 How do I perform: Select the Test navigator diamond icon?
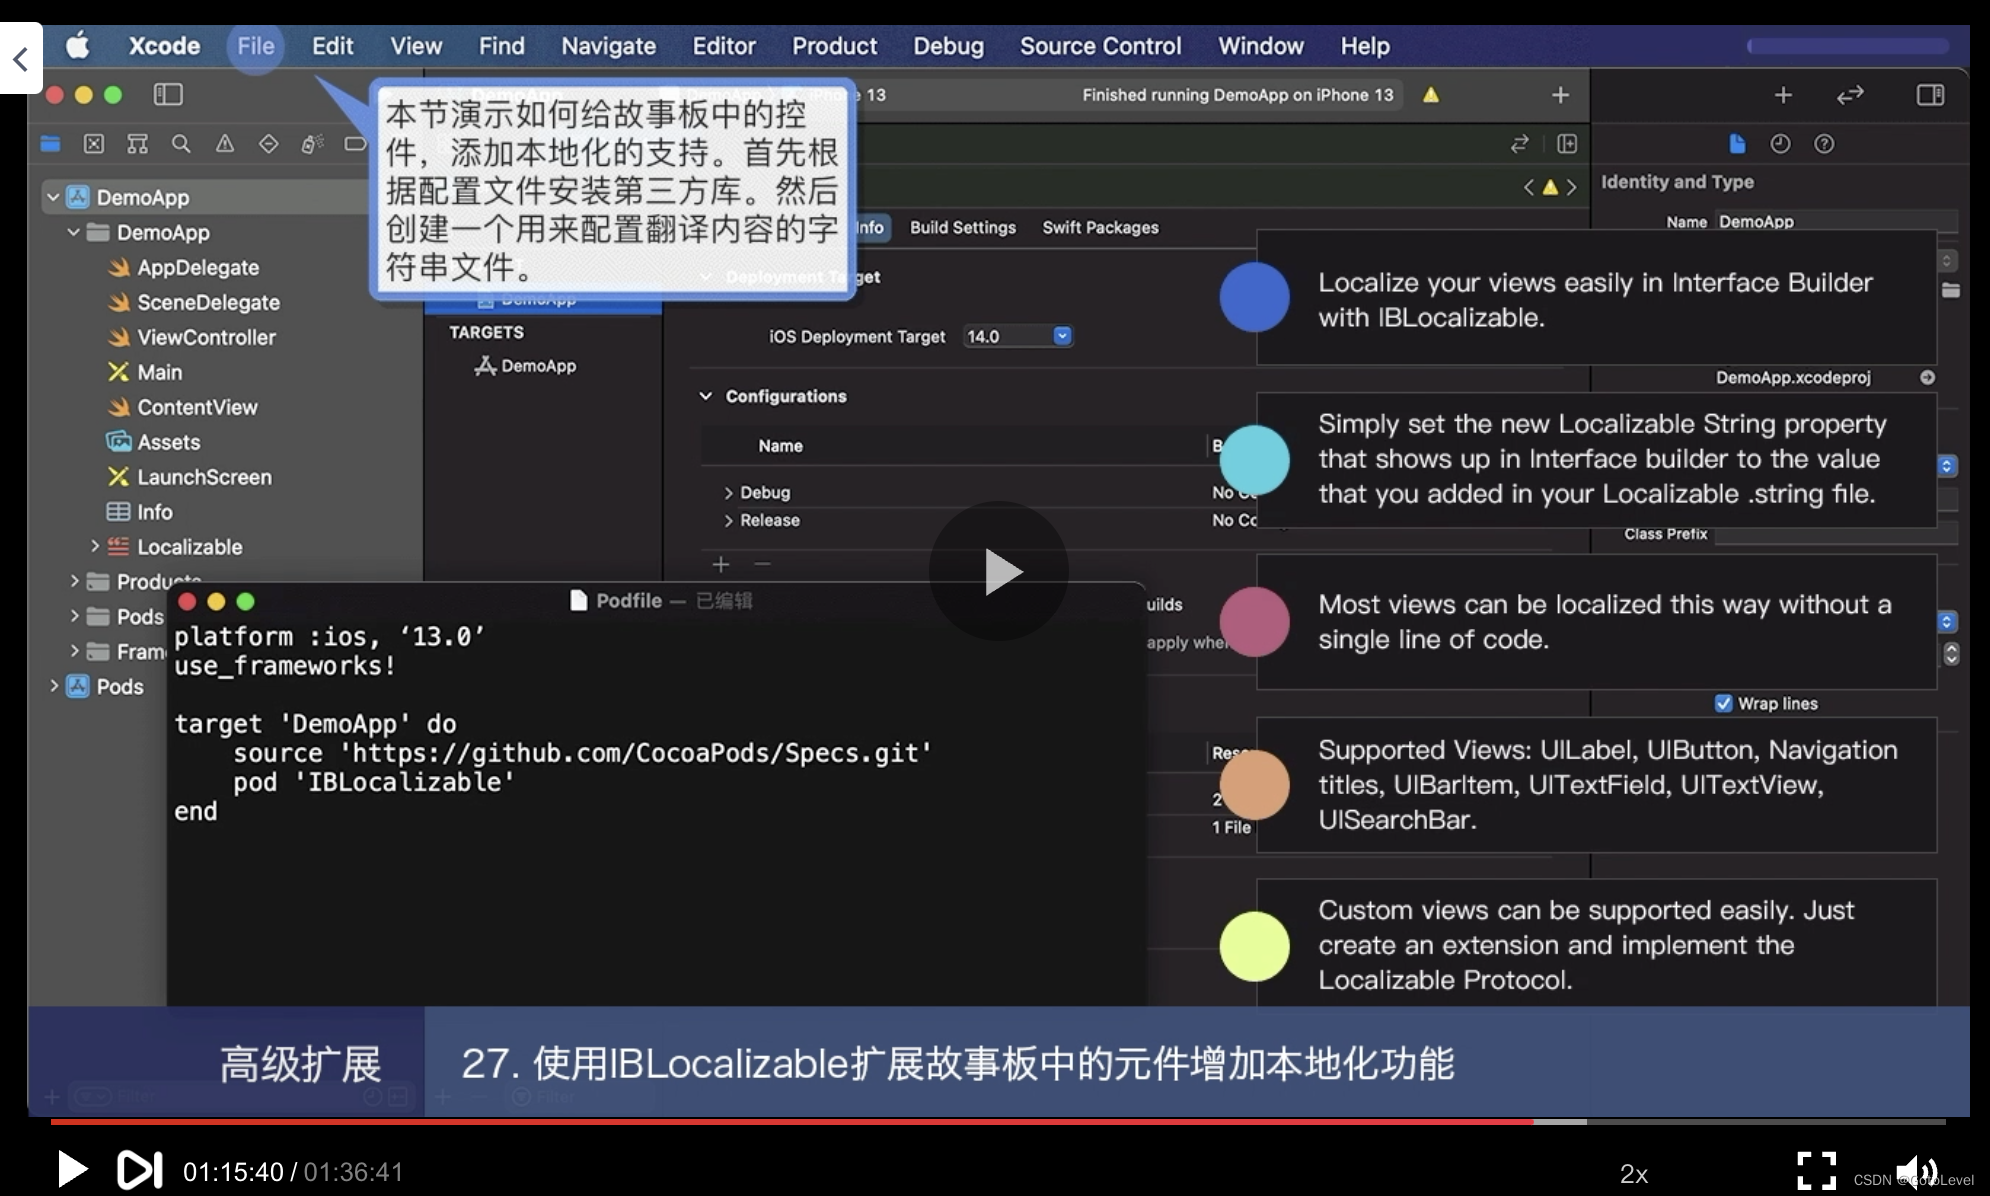coord(268,144)
